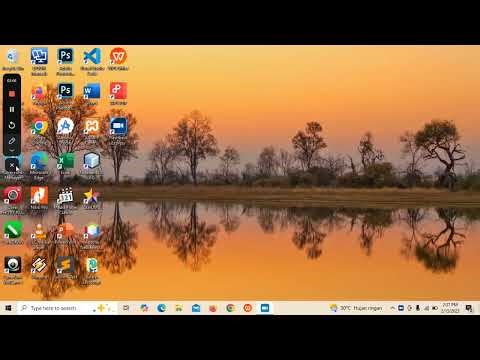Click the microphone tray icon
Viewport: 480px width, 360px height.
[418, 308]
